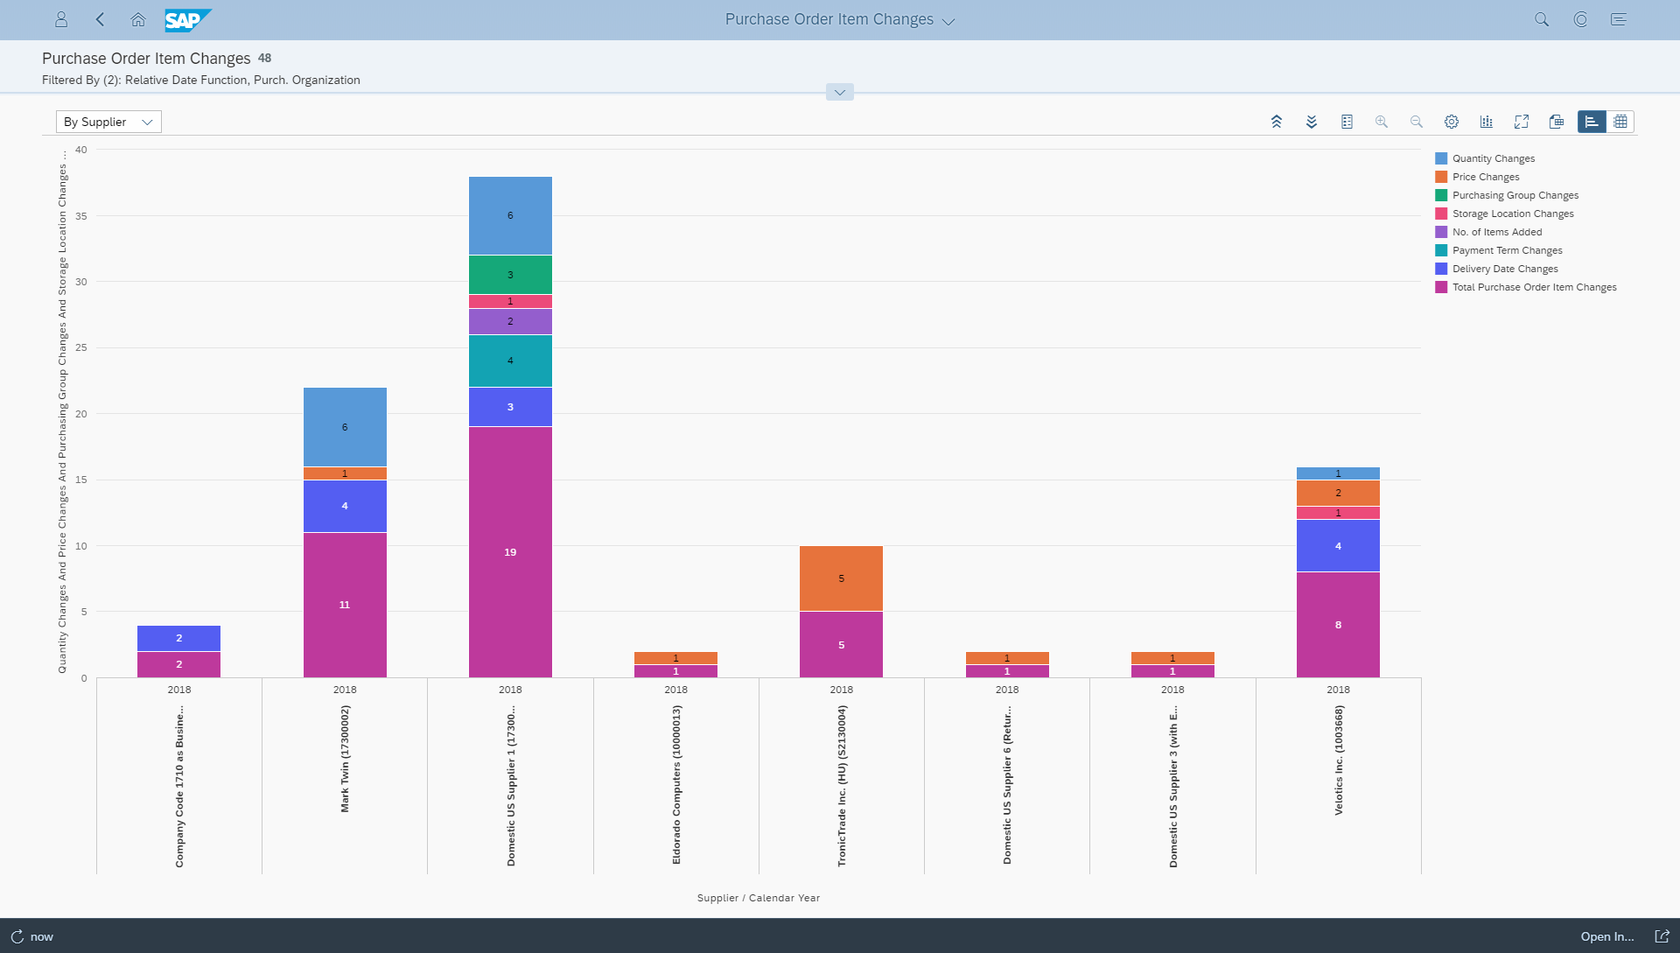1680x953 pixels.
Task: Toggle the legend visibility icon
Action: 1347,122
